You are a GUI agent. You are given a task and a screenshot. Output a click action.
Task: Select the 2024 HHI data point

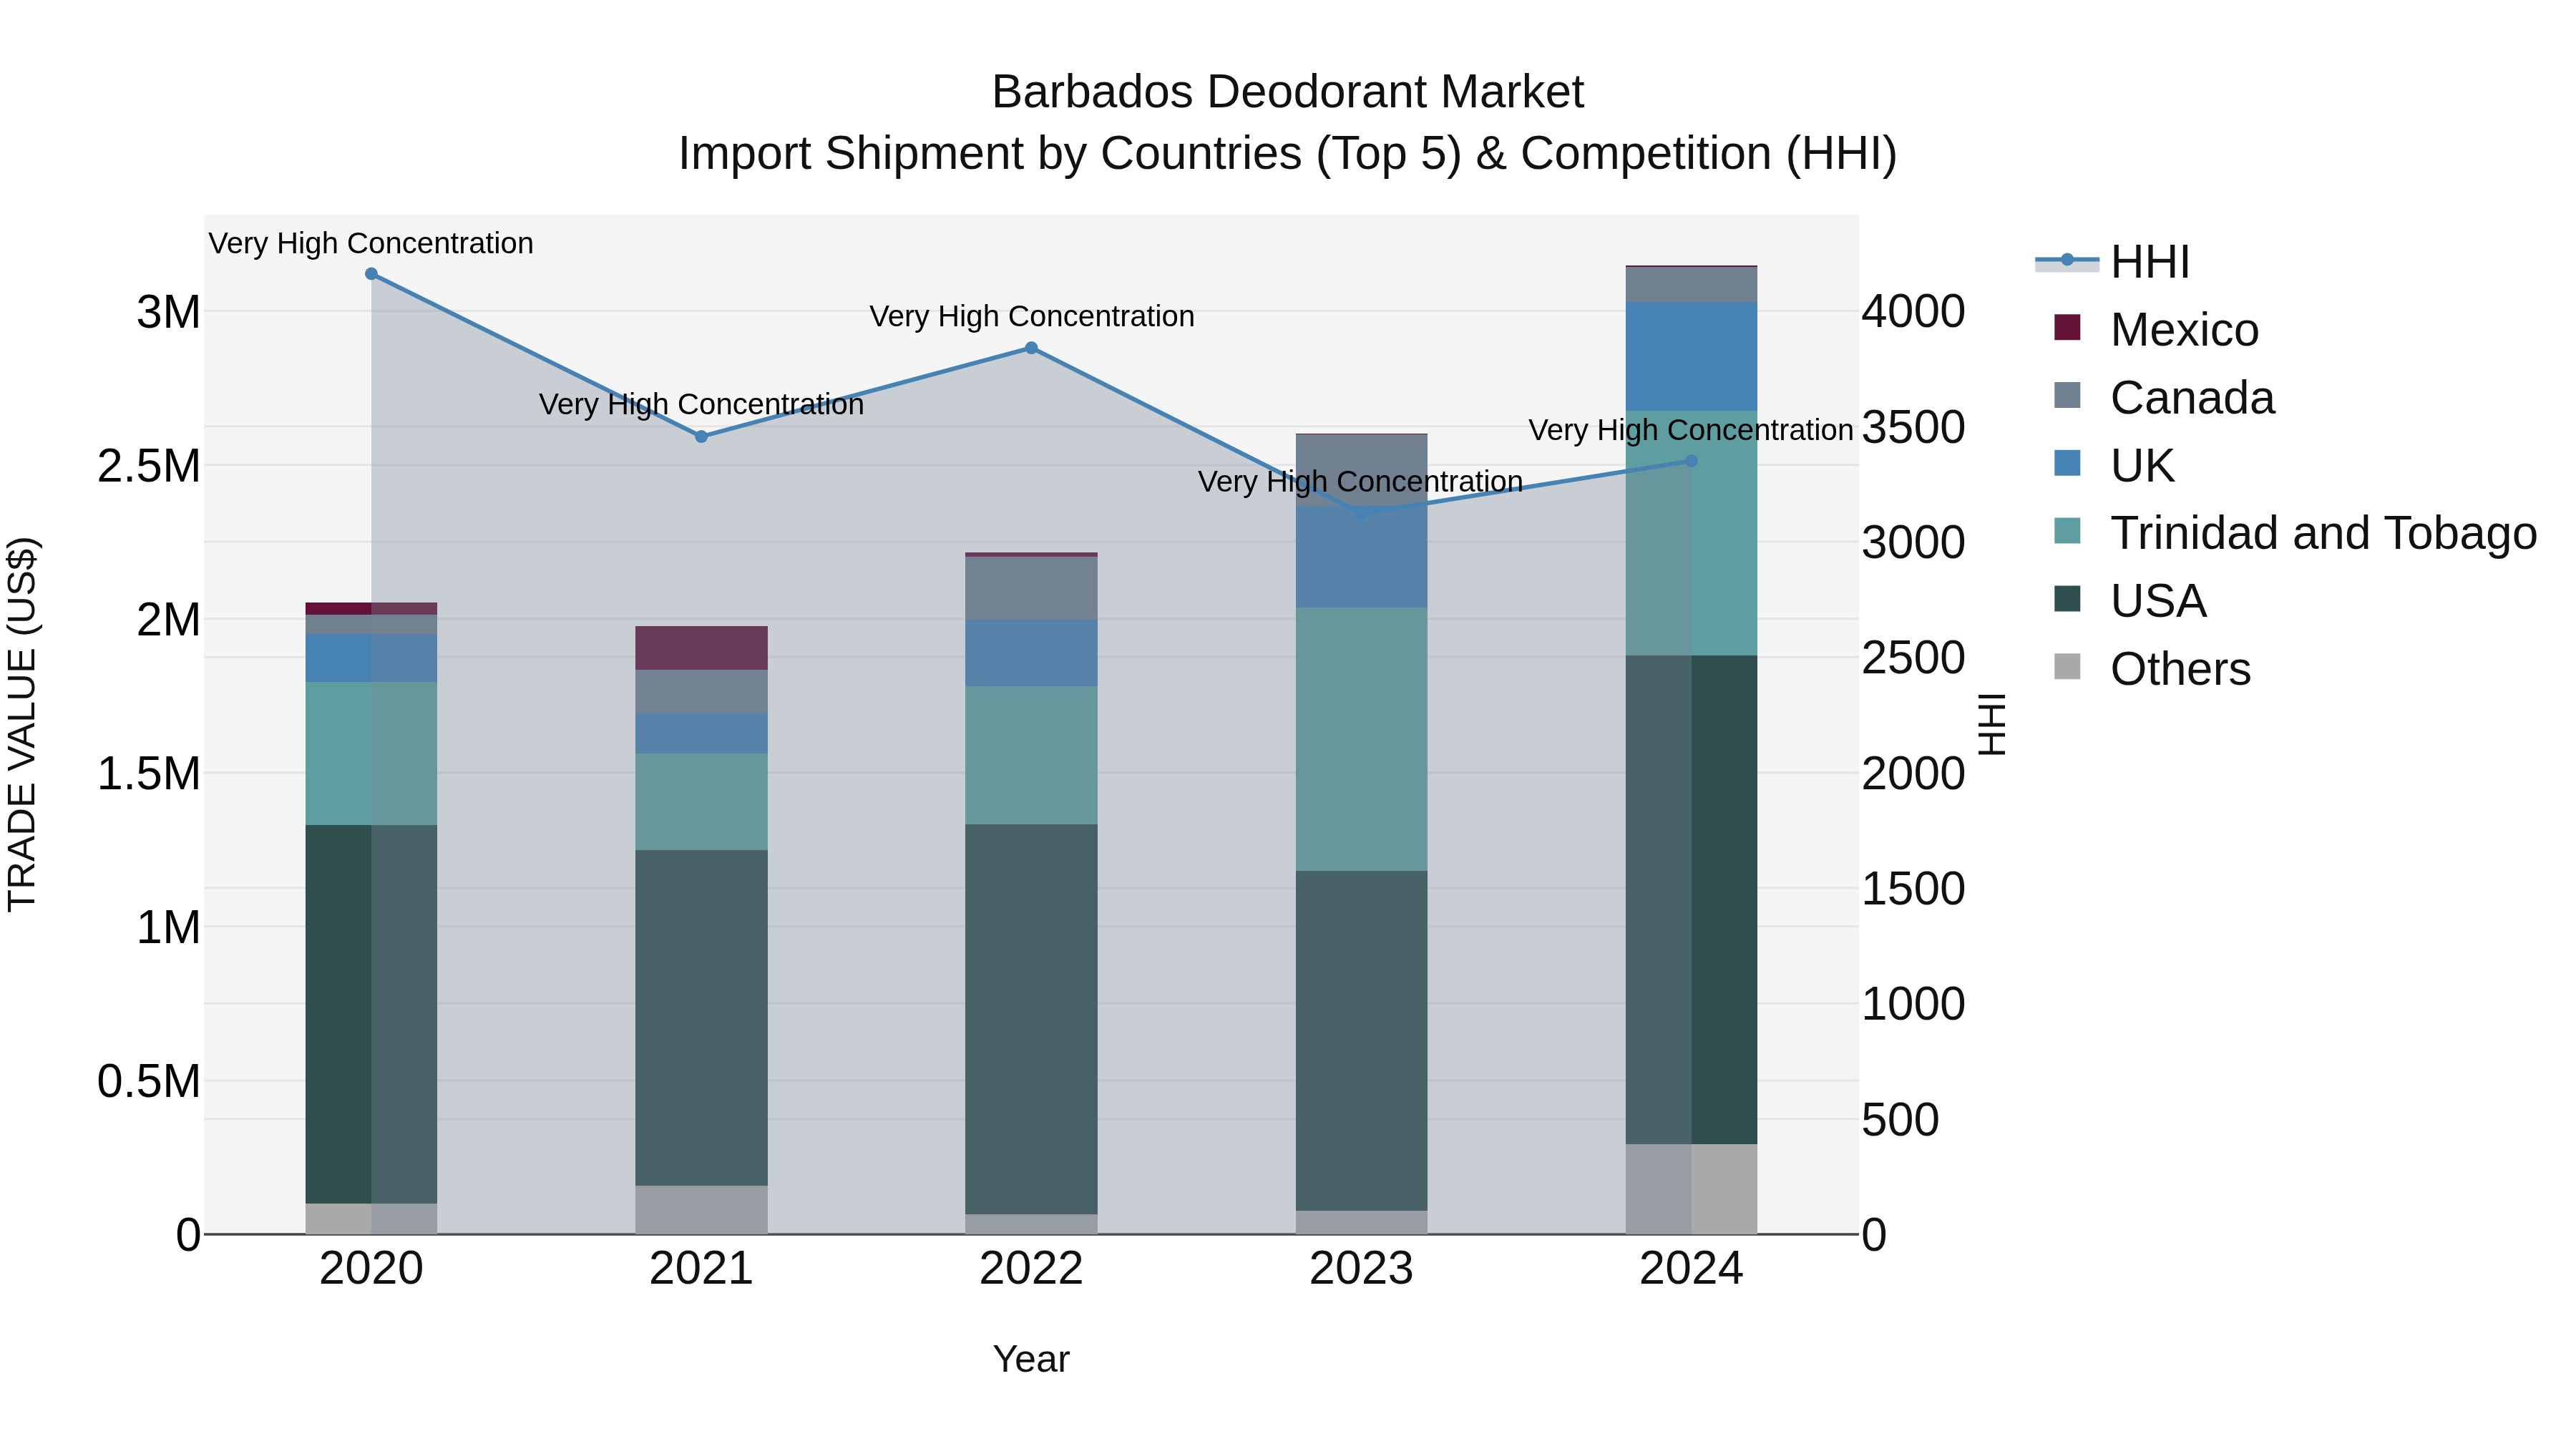1691,461
